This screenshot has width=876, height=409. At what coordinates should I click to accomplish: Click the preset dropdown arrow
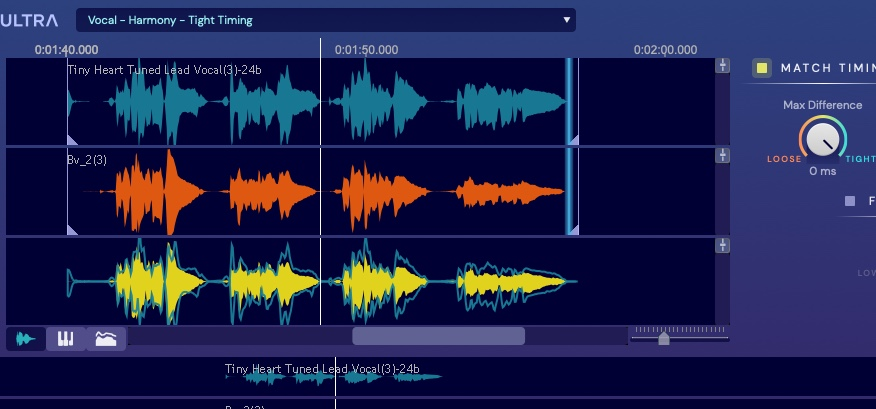coord(567,20)
